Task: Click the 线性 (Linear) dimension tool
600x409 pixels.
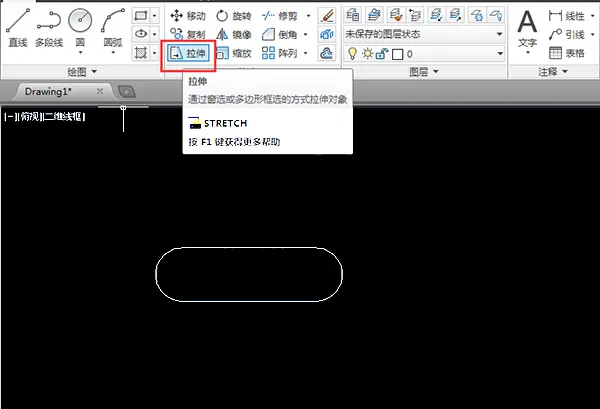Action: [567, 16]
